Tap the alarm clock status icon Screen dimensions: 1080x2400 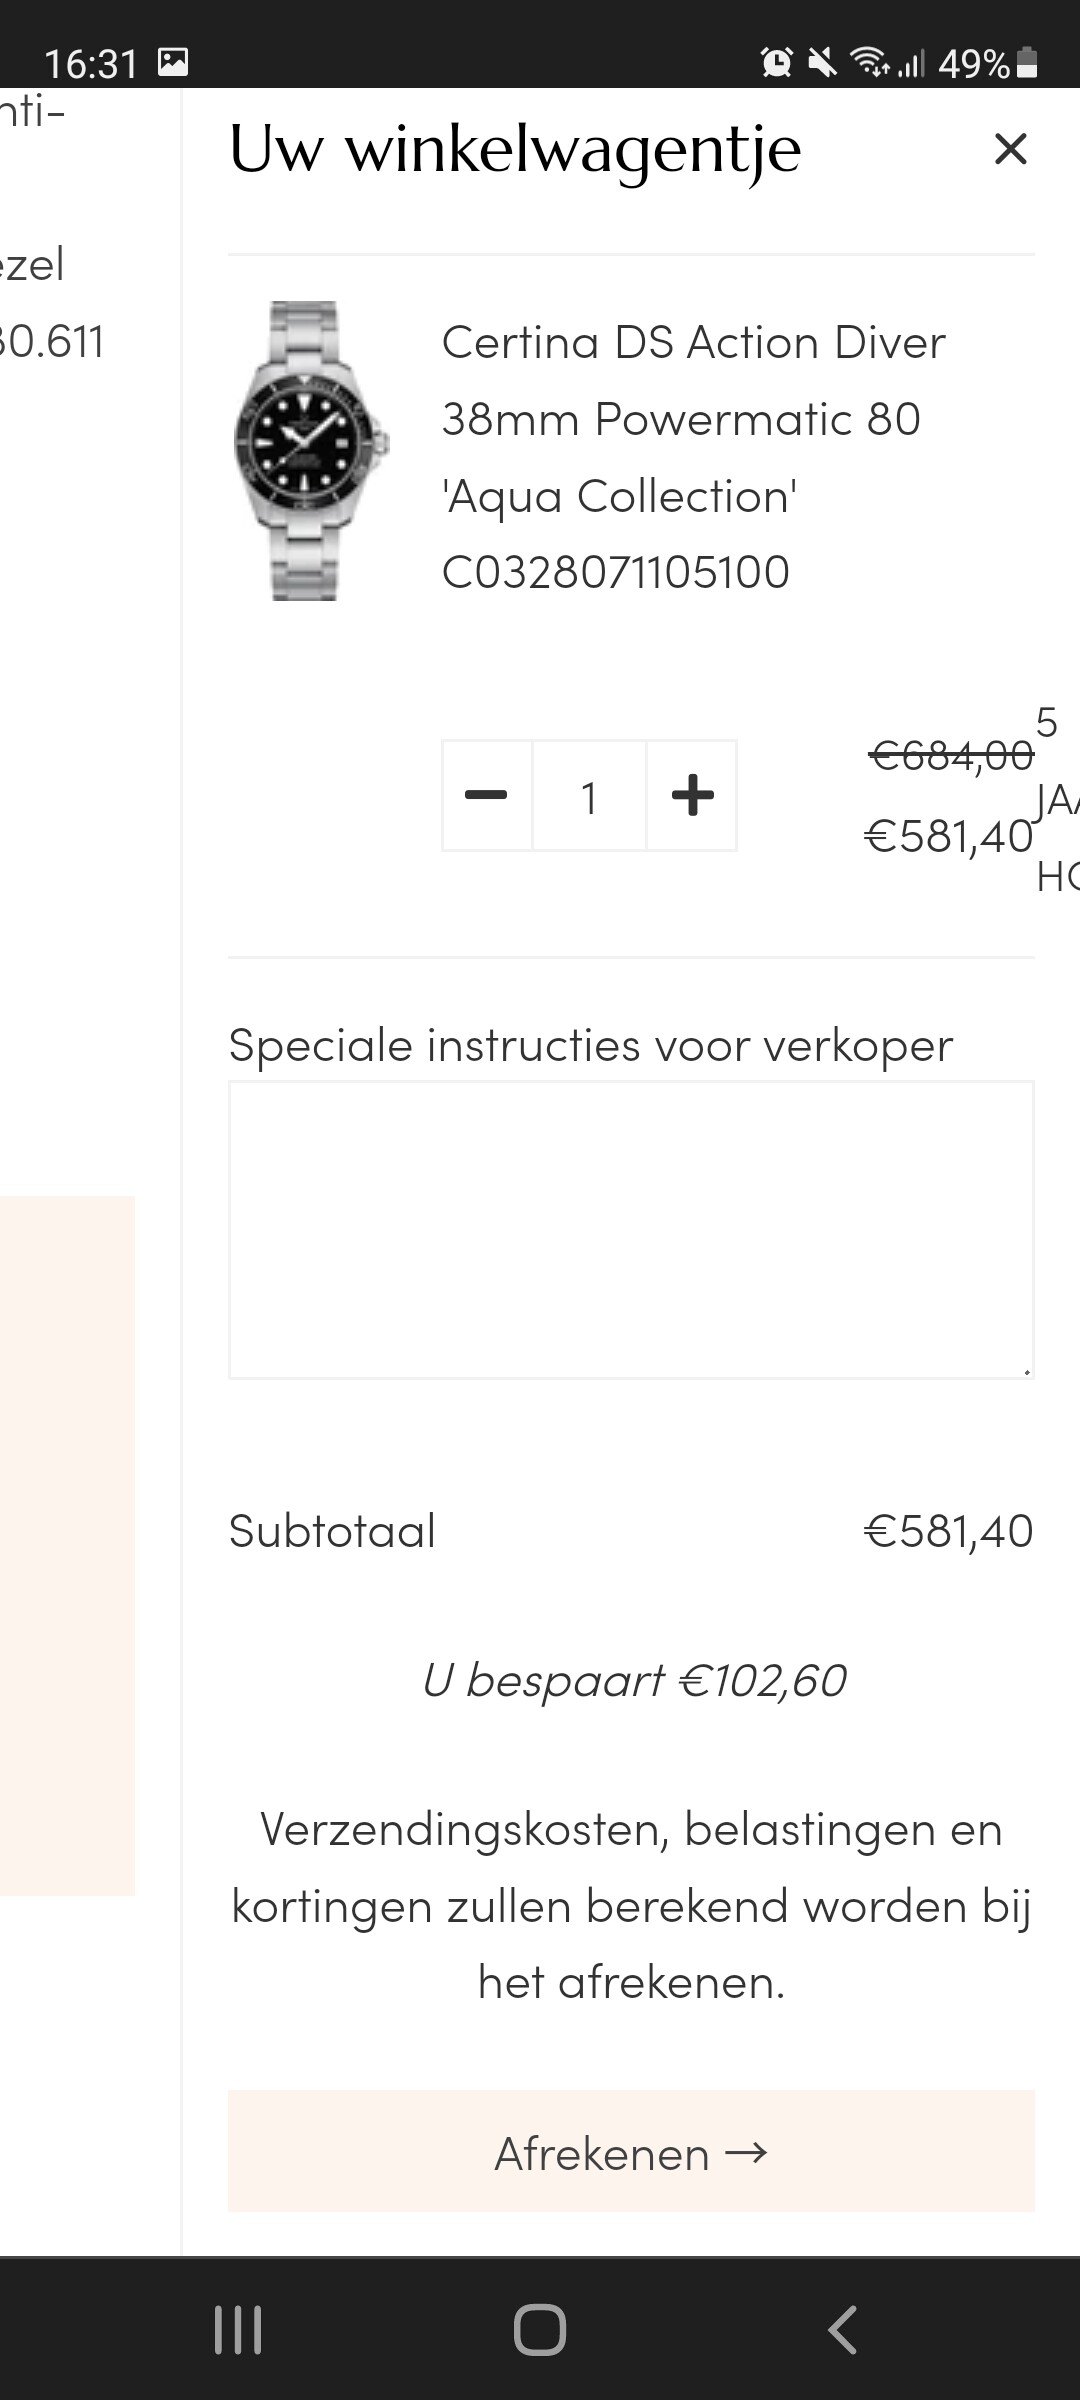click(777, 63)
